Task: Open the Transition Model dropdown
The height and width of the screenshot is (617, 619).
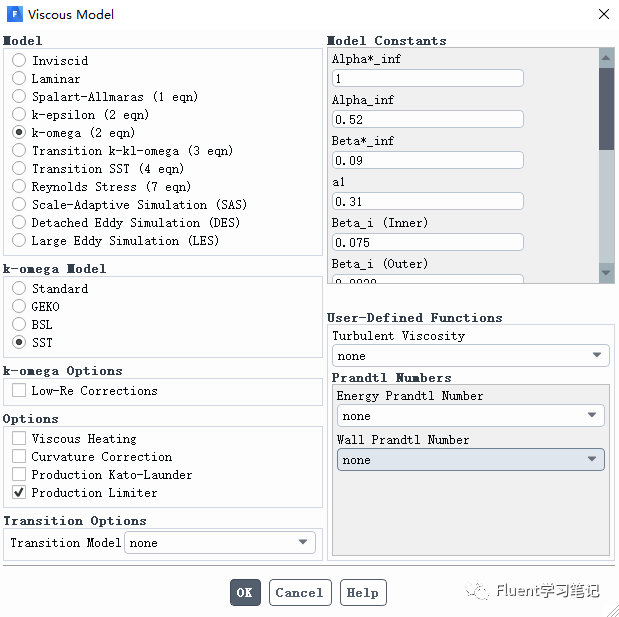Action: tap(219, 543)
